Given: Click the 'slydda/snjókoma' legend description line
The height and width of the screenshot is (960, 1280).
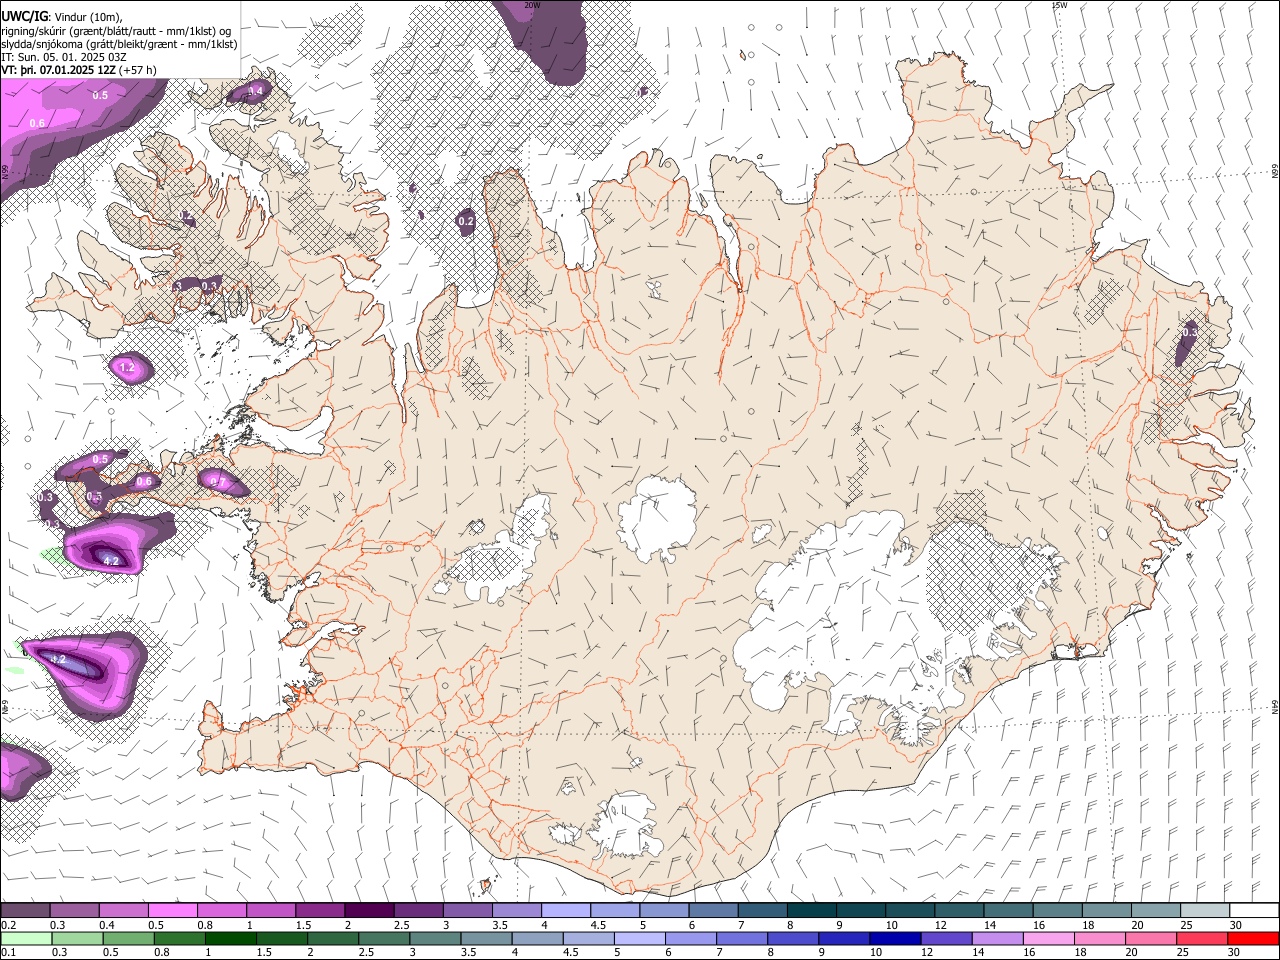Looking at the screenshot, I should click(119, 44).
